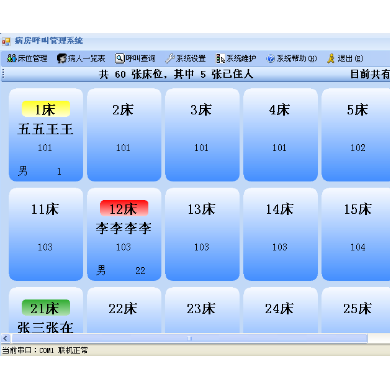
Task: Click the window title 病房呼叫管理系统
Action: [x=49, y=41]
